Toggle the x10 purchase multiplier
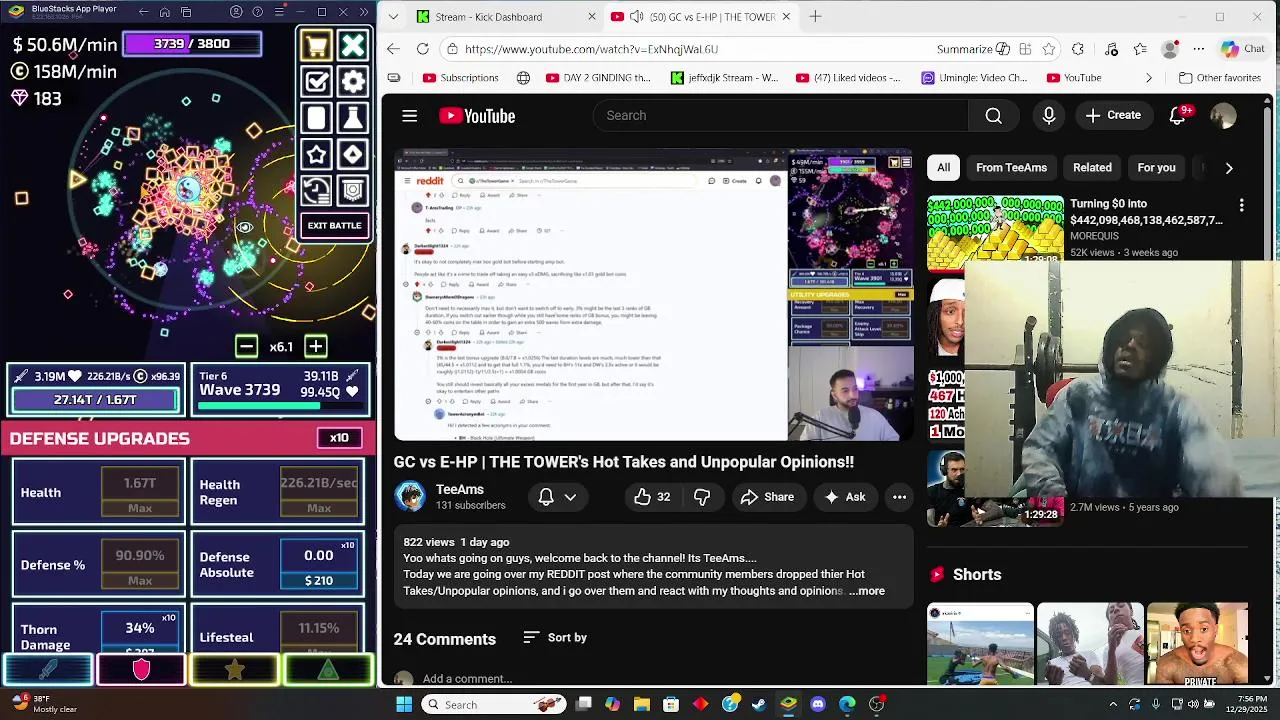 coord(339,438)
